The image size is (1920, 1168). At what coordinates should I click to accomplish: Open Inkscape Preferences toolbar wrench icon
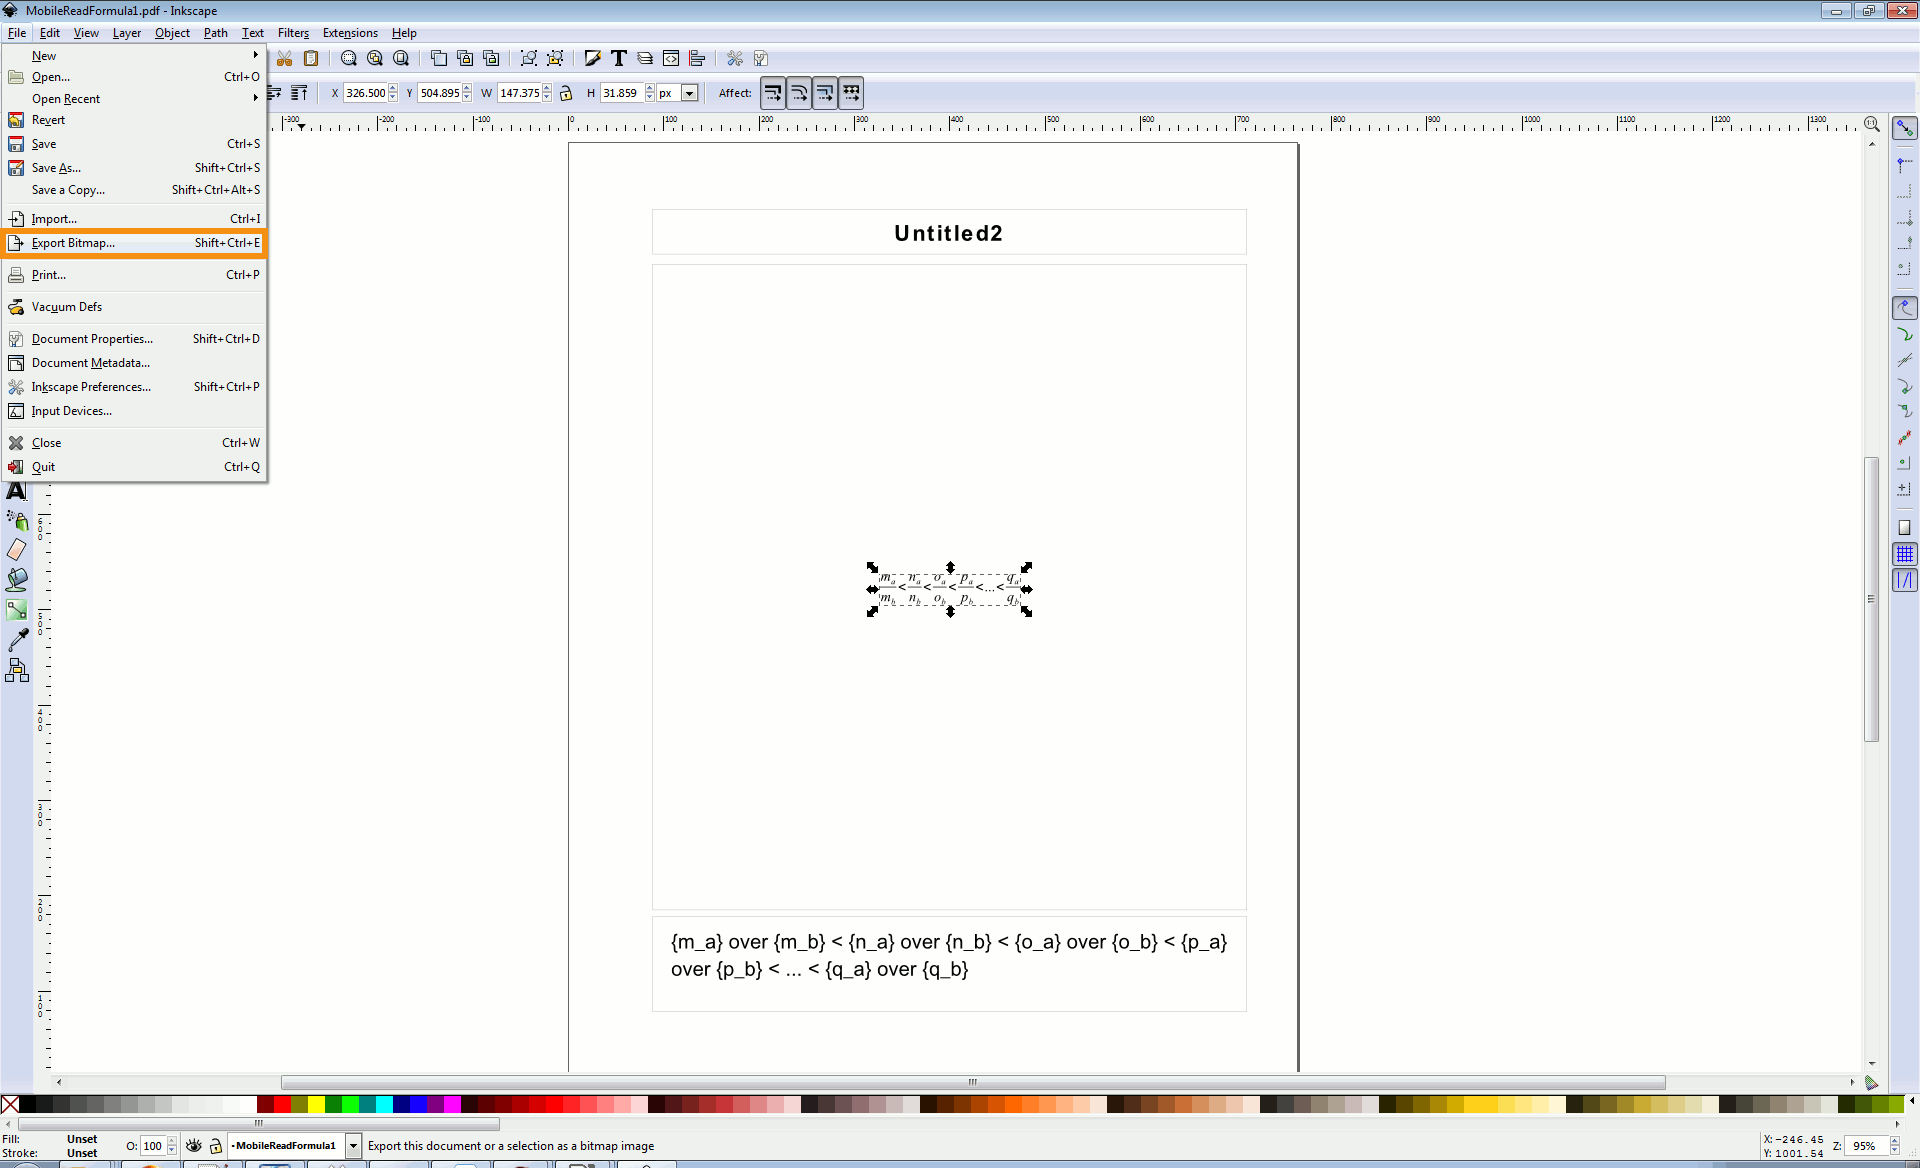coord(735,59)
